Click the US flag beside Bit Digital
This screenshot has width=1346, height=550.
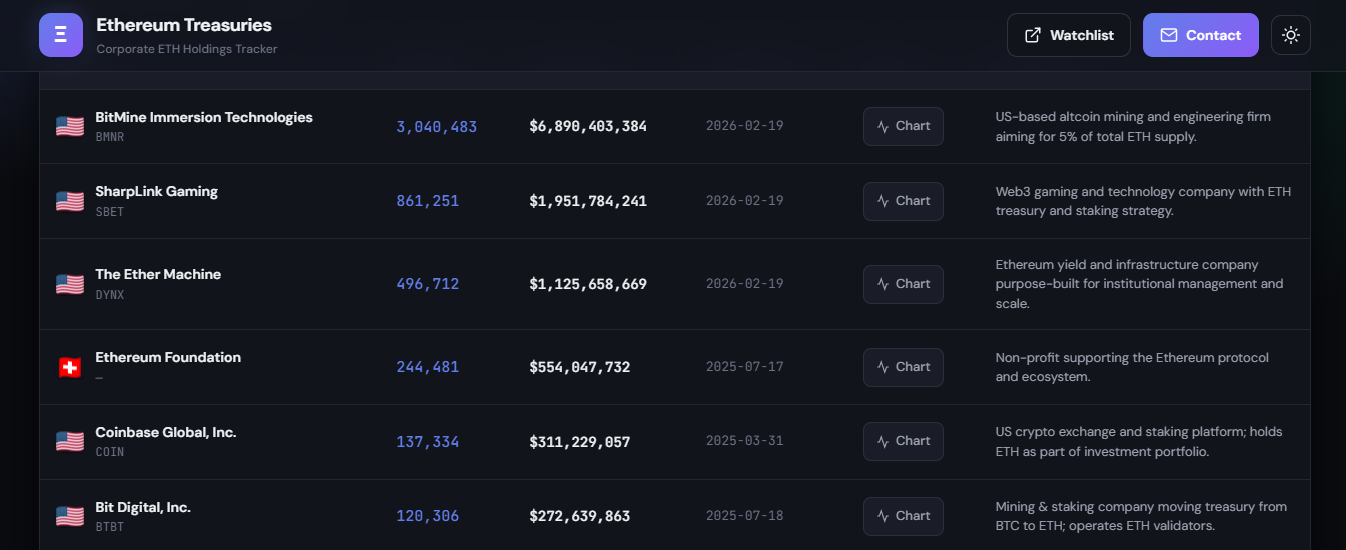(x=70, y=516)
